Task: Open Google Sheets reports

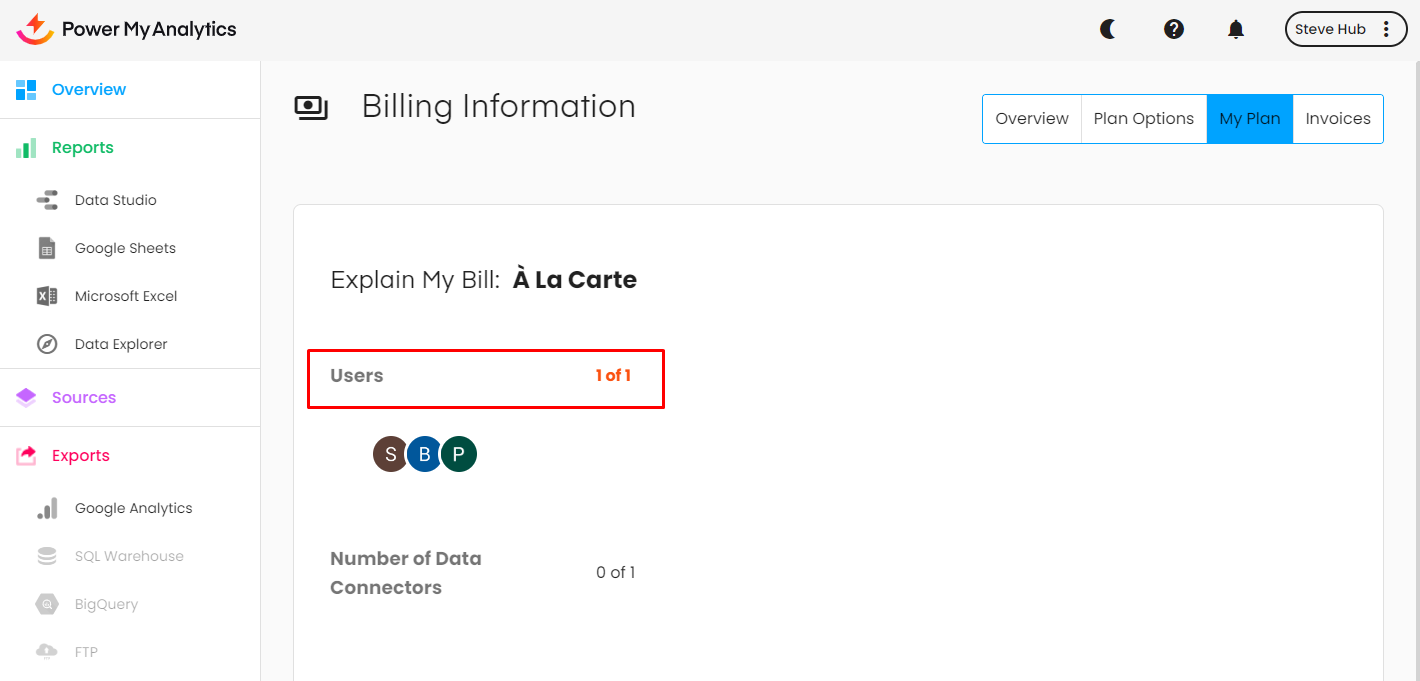Action: tap(125, 248)
